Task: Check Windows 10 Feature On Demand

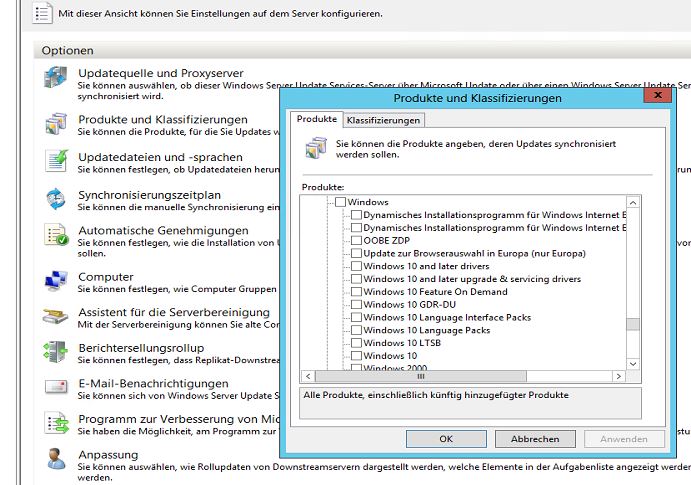Action: click(x=357, y=292)
